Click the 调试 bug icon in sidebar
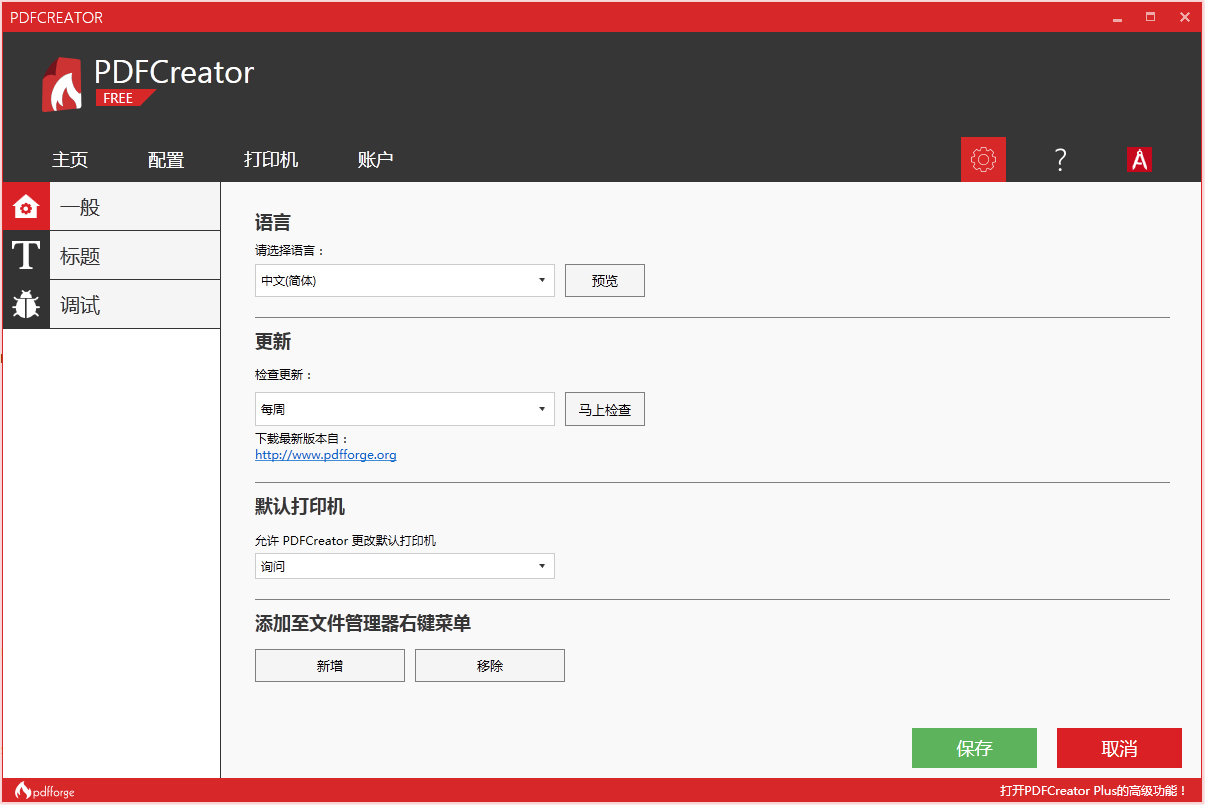Viewport: 1205px width, 805px height. (x=26, y=305)
